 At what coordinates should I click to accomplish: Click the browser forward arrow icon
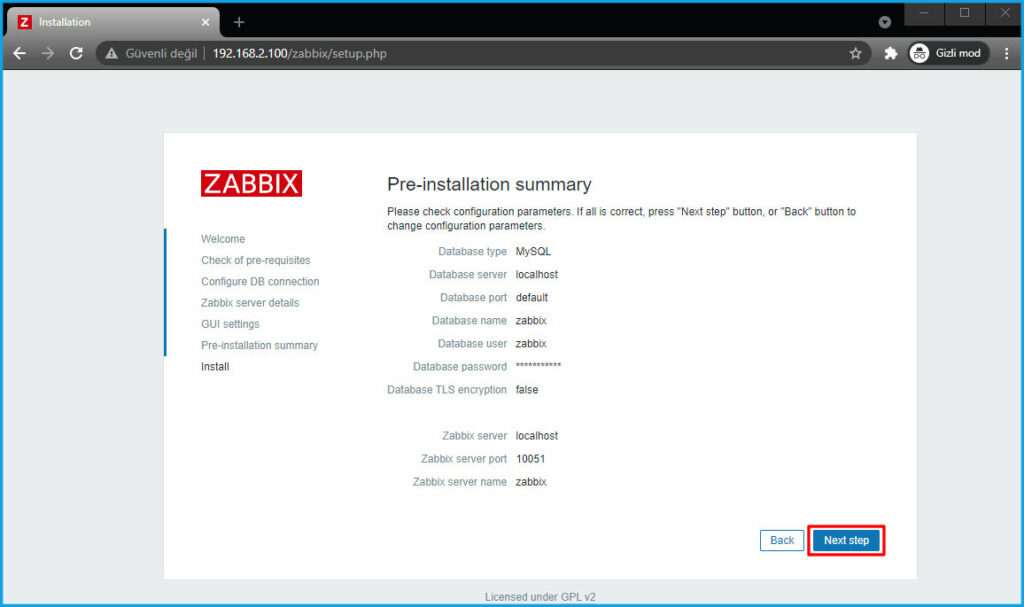[x=48, y=54]
